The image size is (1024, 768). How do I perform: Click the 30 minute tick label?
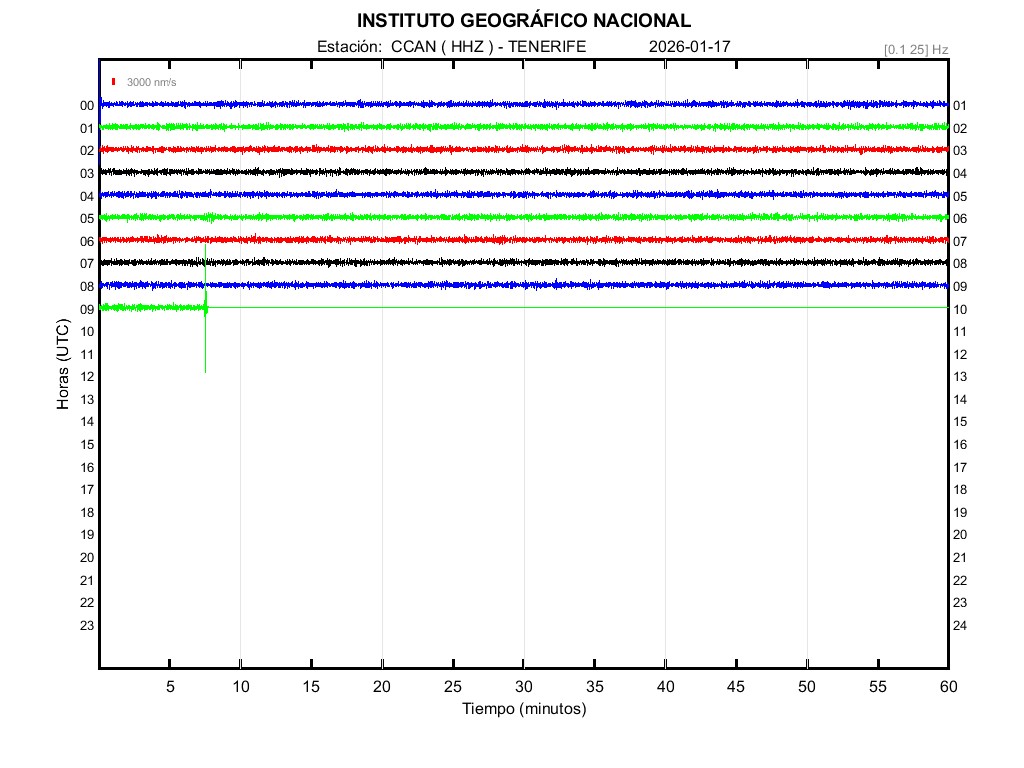tap(523, 686)
